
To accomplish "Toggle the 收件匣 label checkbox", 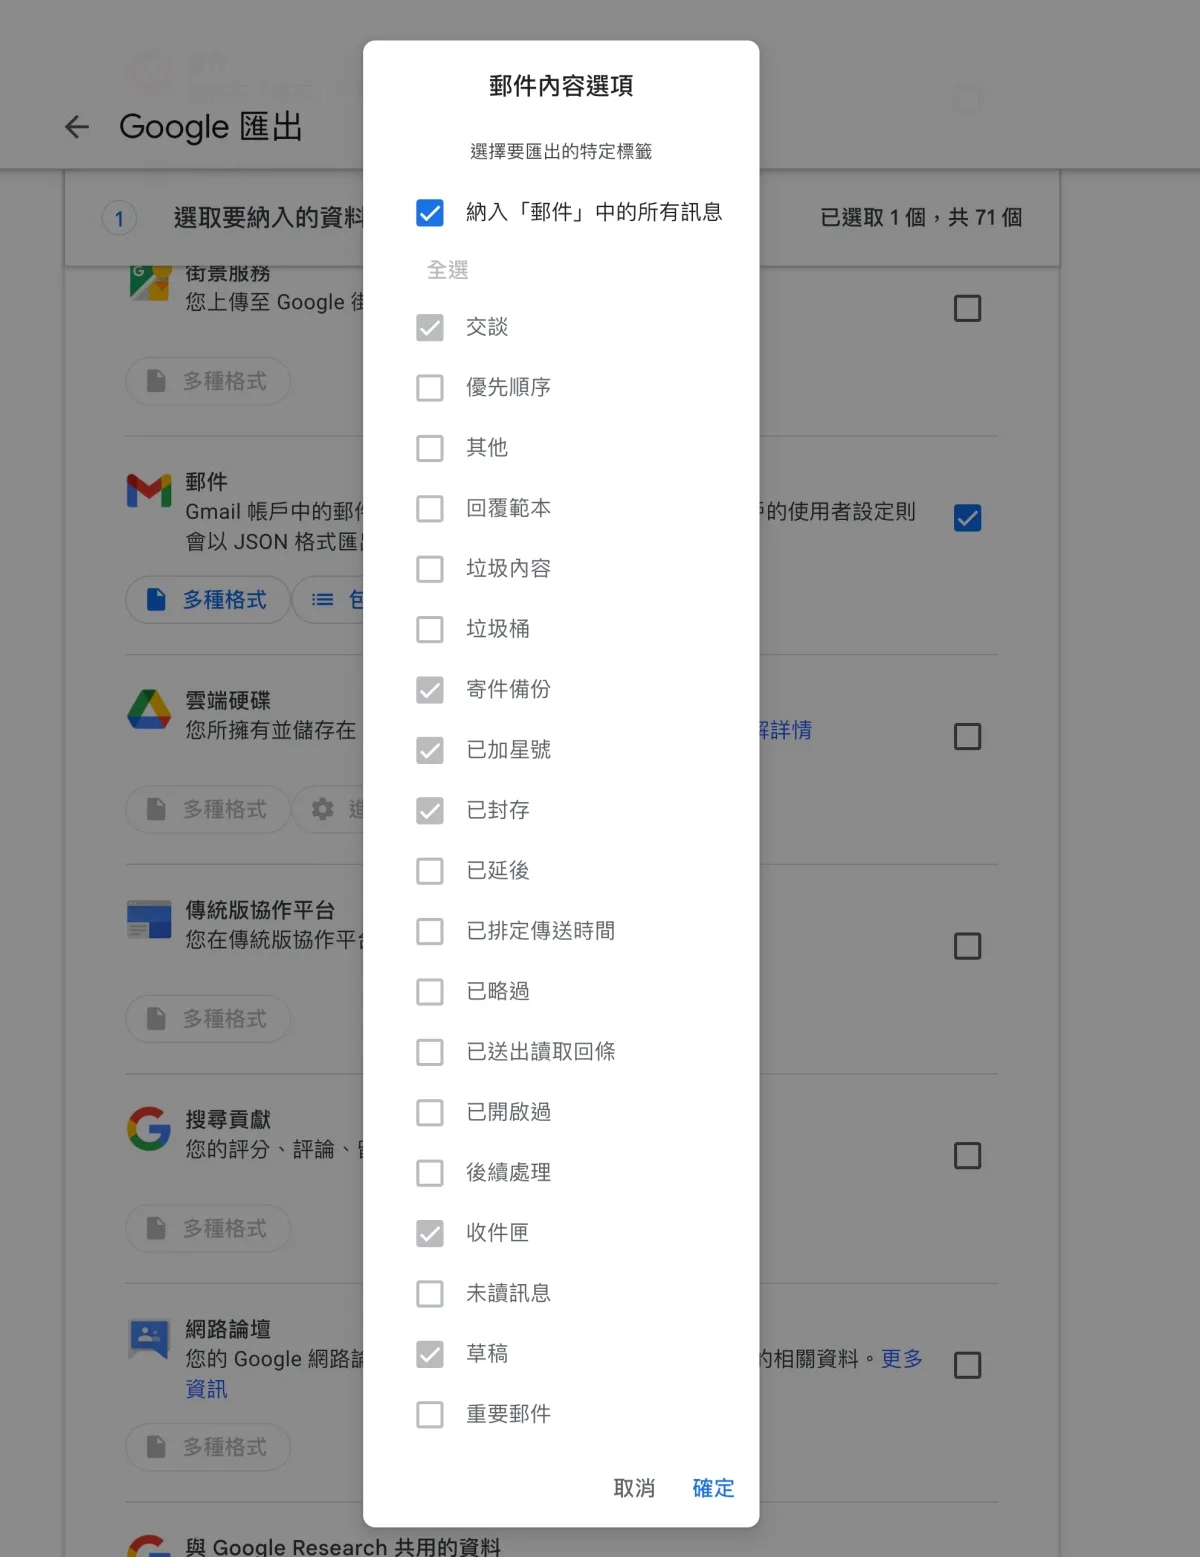I will click(430, 1234).
